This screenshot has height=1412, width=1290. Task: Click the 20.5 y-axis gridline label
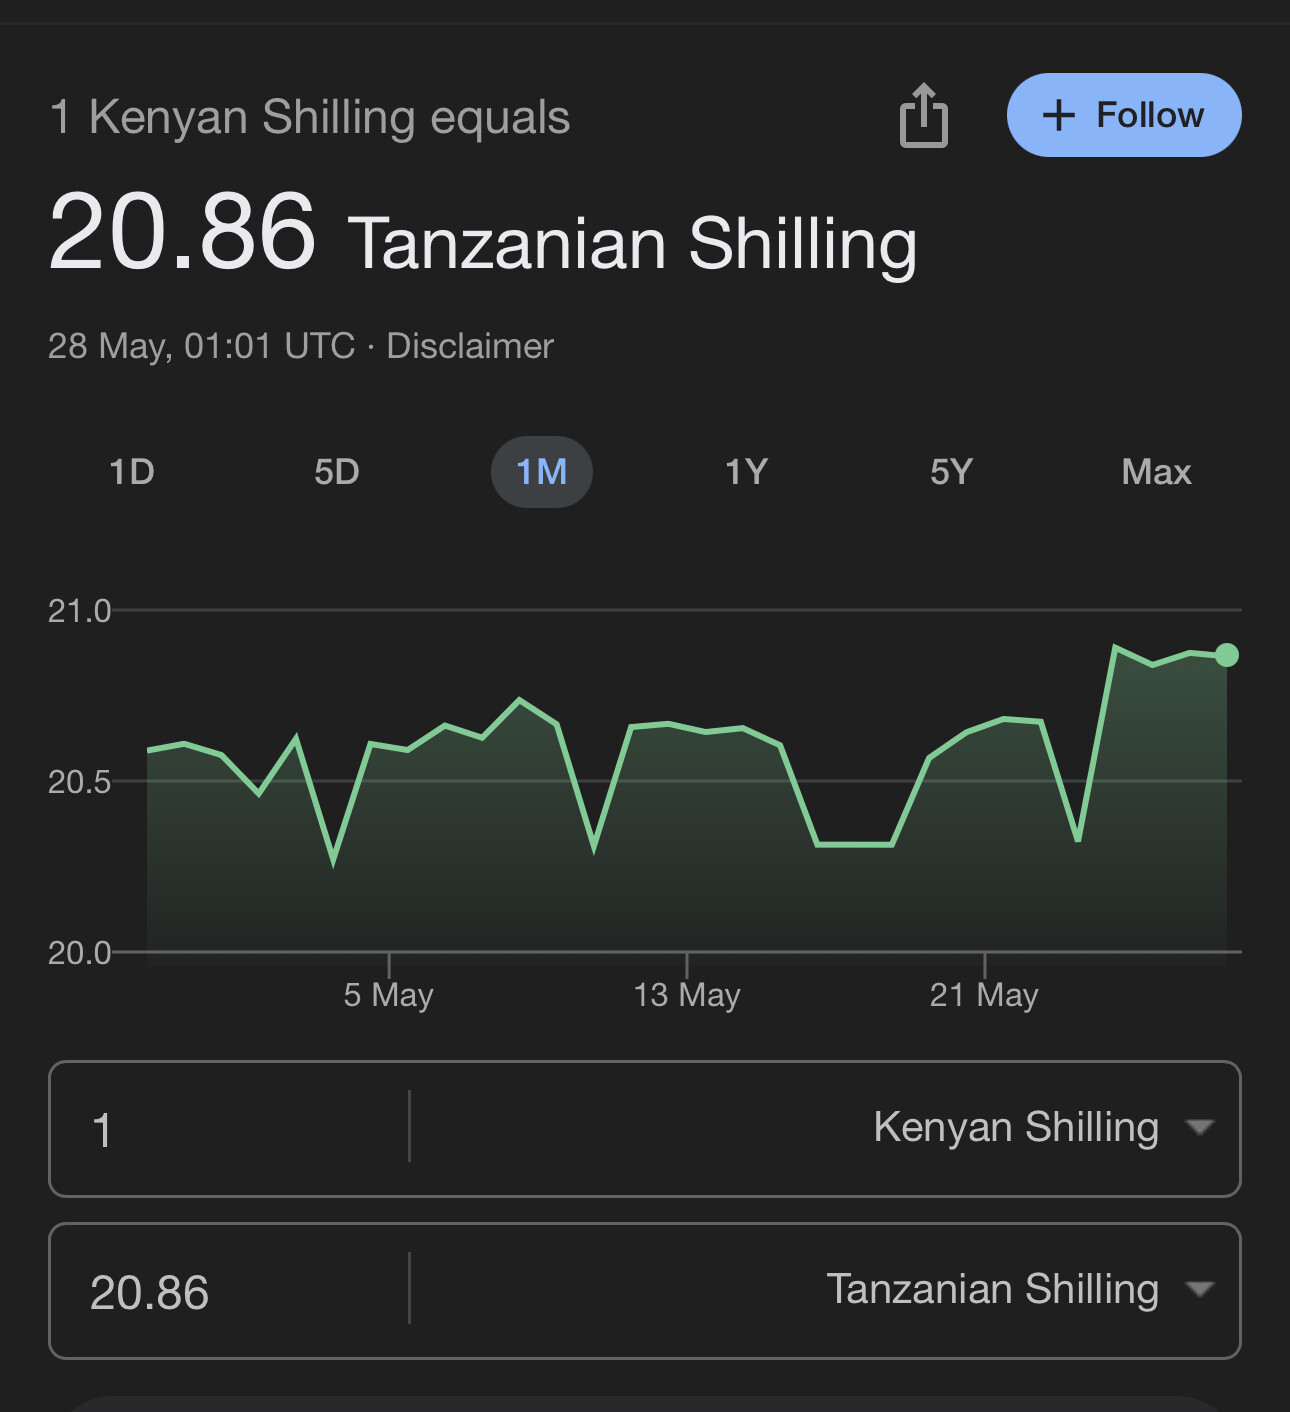coord(79,782)
